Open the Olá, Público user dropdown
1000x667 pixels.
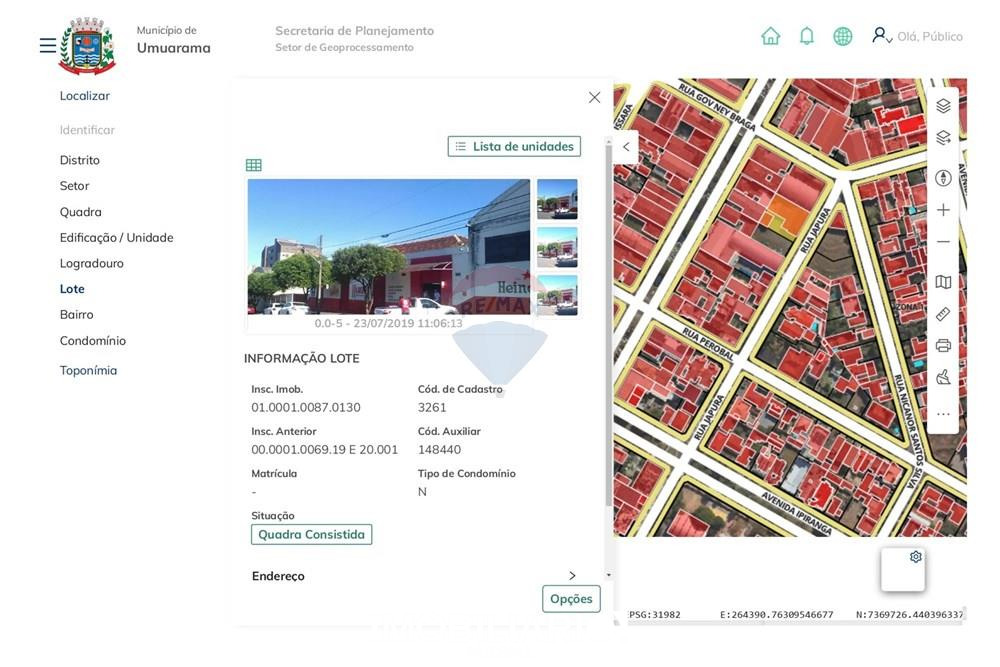pos(917,36)
